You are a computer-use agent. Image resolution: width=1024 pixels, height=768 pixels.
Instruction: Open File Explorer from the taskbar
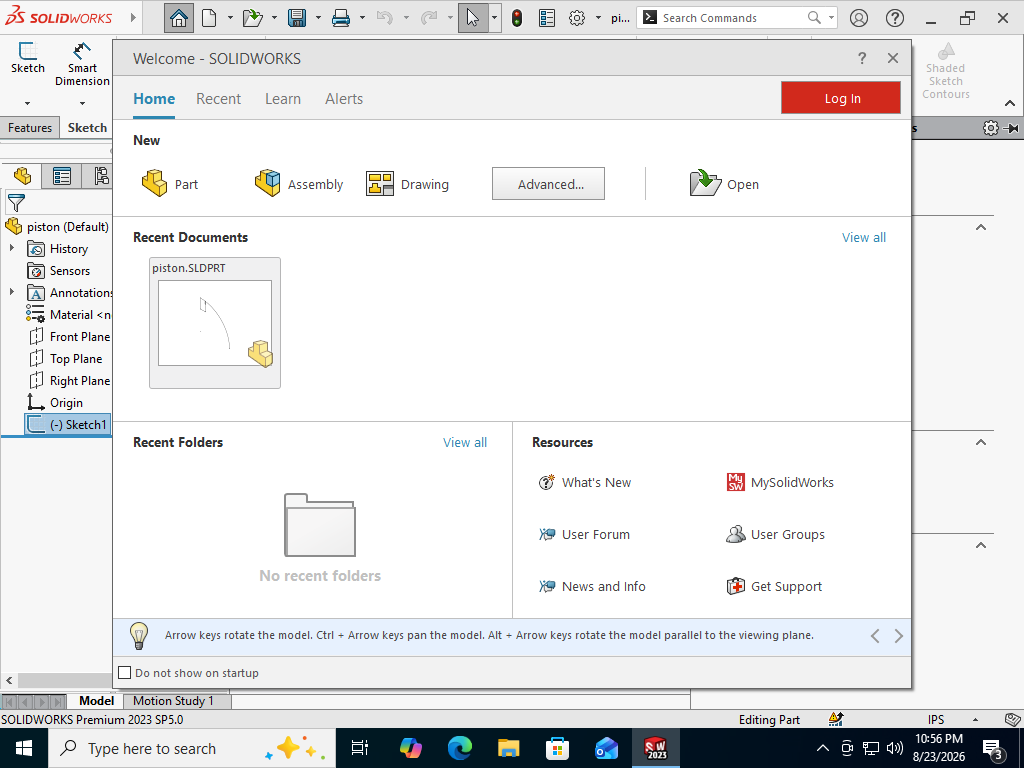click(508, 748)
